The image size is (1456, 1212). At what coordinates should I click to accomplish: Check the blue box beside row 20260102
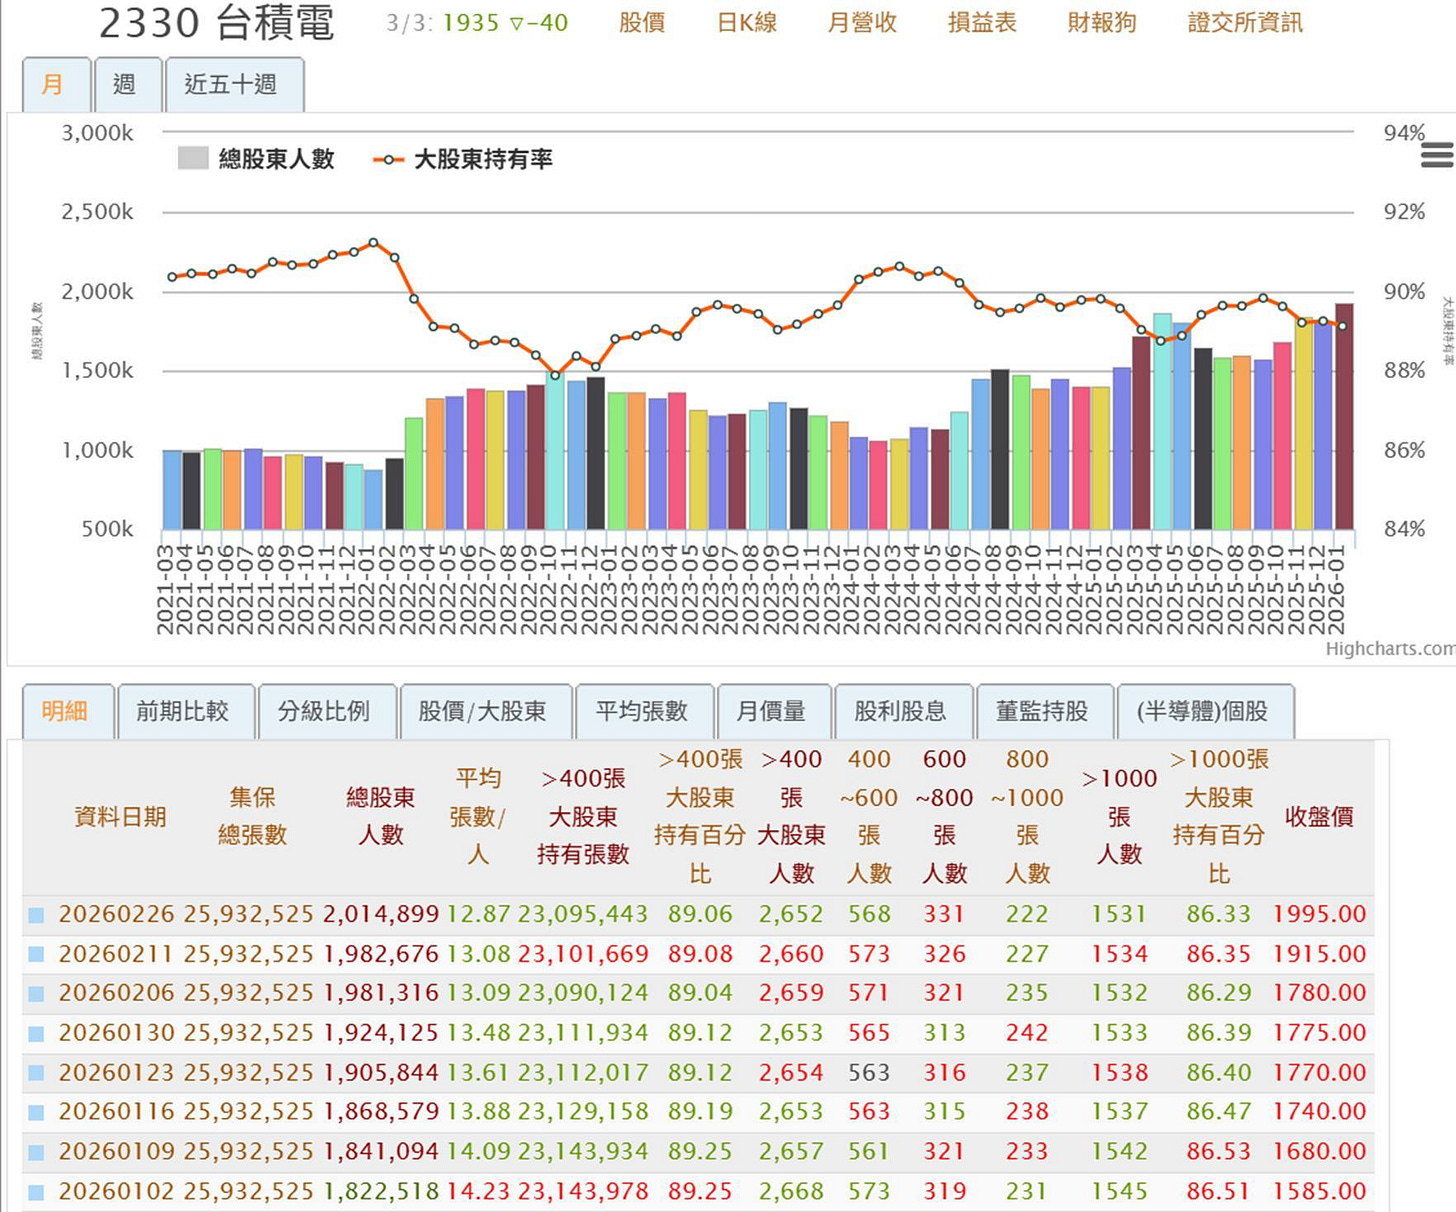pyautogui.click(x=37, y=1191)
